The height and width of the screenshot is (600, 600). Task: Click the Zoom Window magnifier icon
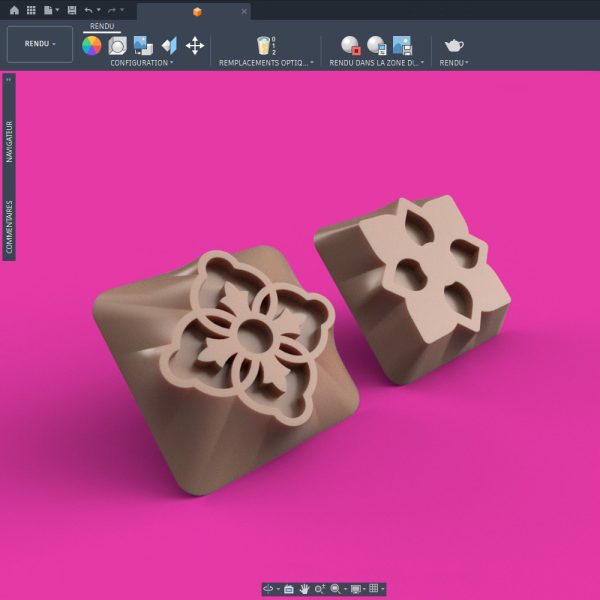pyautogui.click(x=335, y=589)
